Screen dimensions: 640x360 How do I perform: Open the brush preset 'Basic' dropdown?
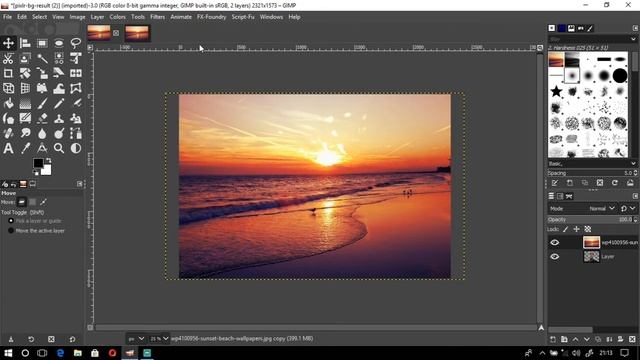tap(591, 164)
